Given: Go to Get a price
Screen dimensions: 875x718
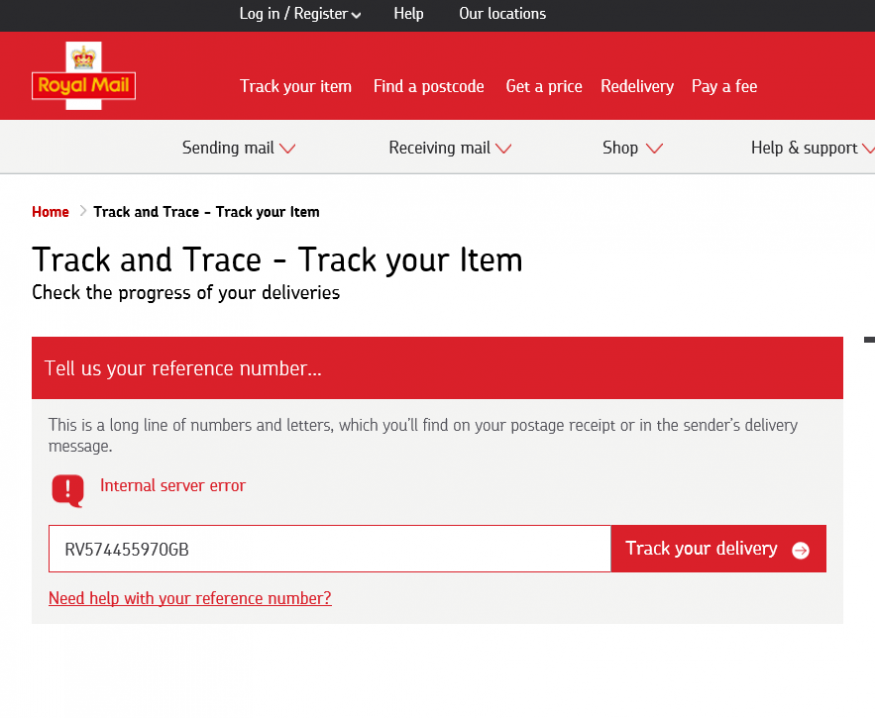Looking at the screenshot, I should pos(543,86).
